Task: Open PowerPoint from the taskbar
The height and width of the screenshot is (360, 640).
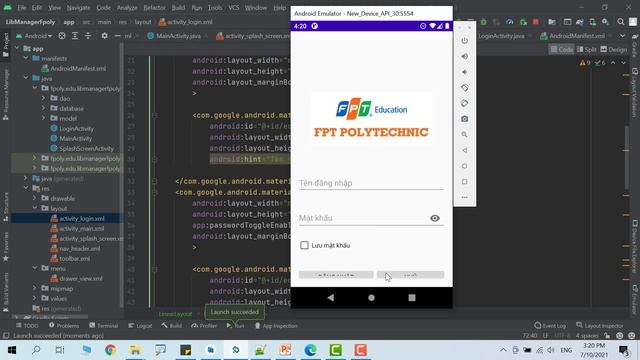Action: tap(285, 350)
